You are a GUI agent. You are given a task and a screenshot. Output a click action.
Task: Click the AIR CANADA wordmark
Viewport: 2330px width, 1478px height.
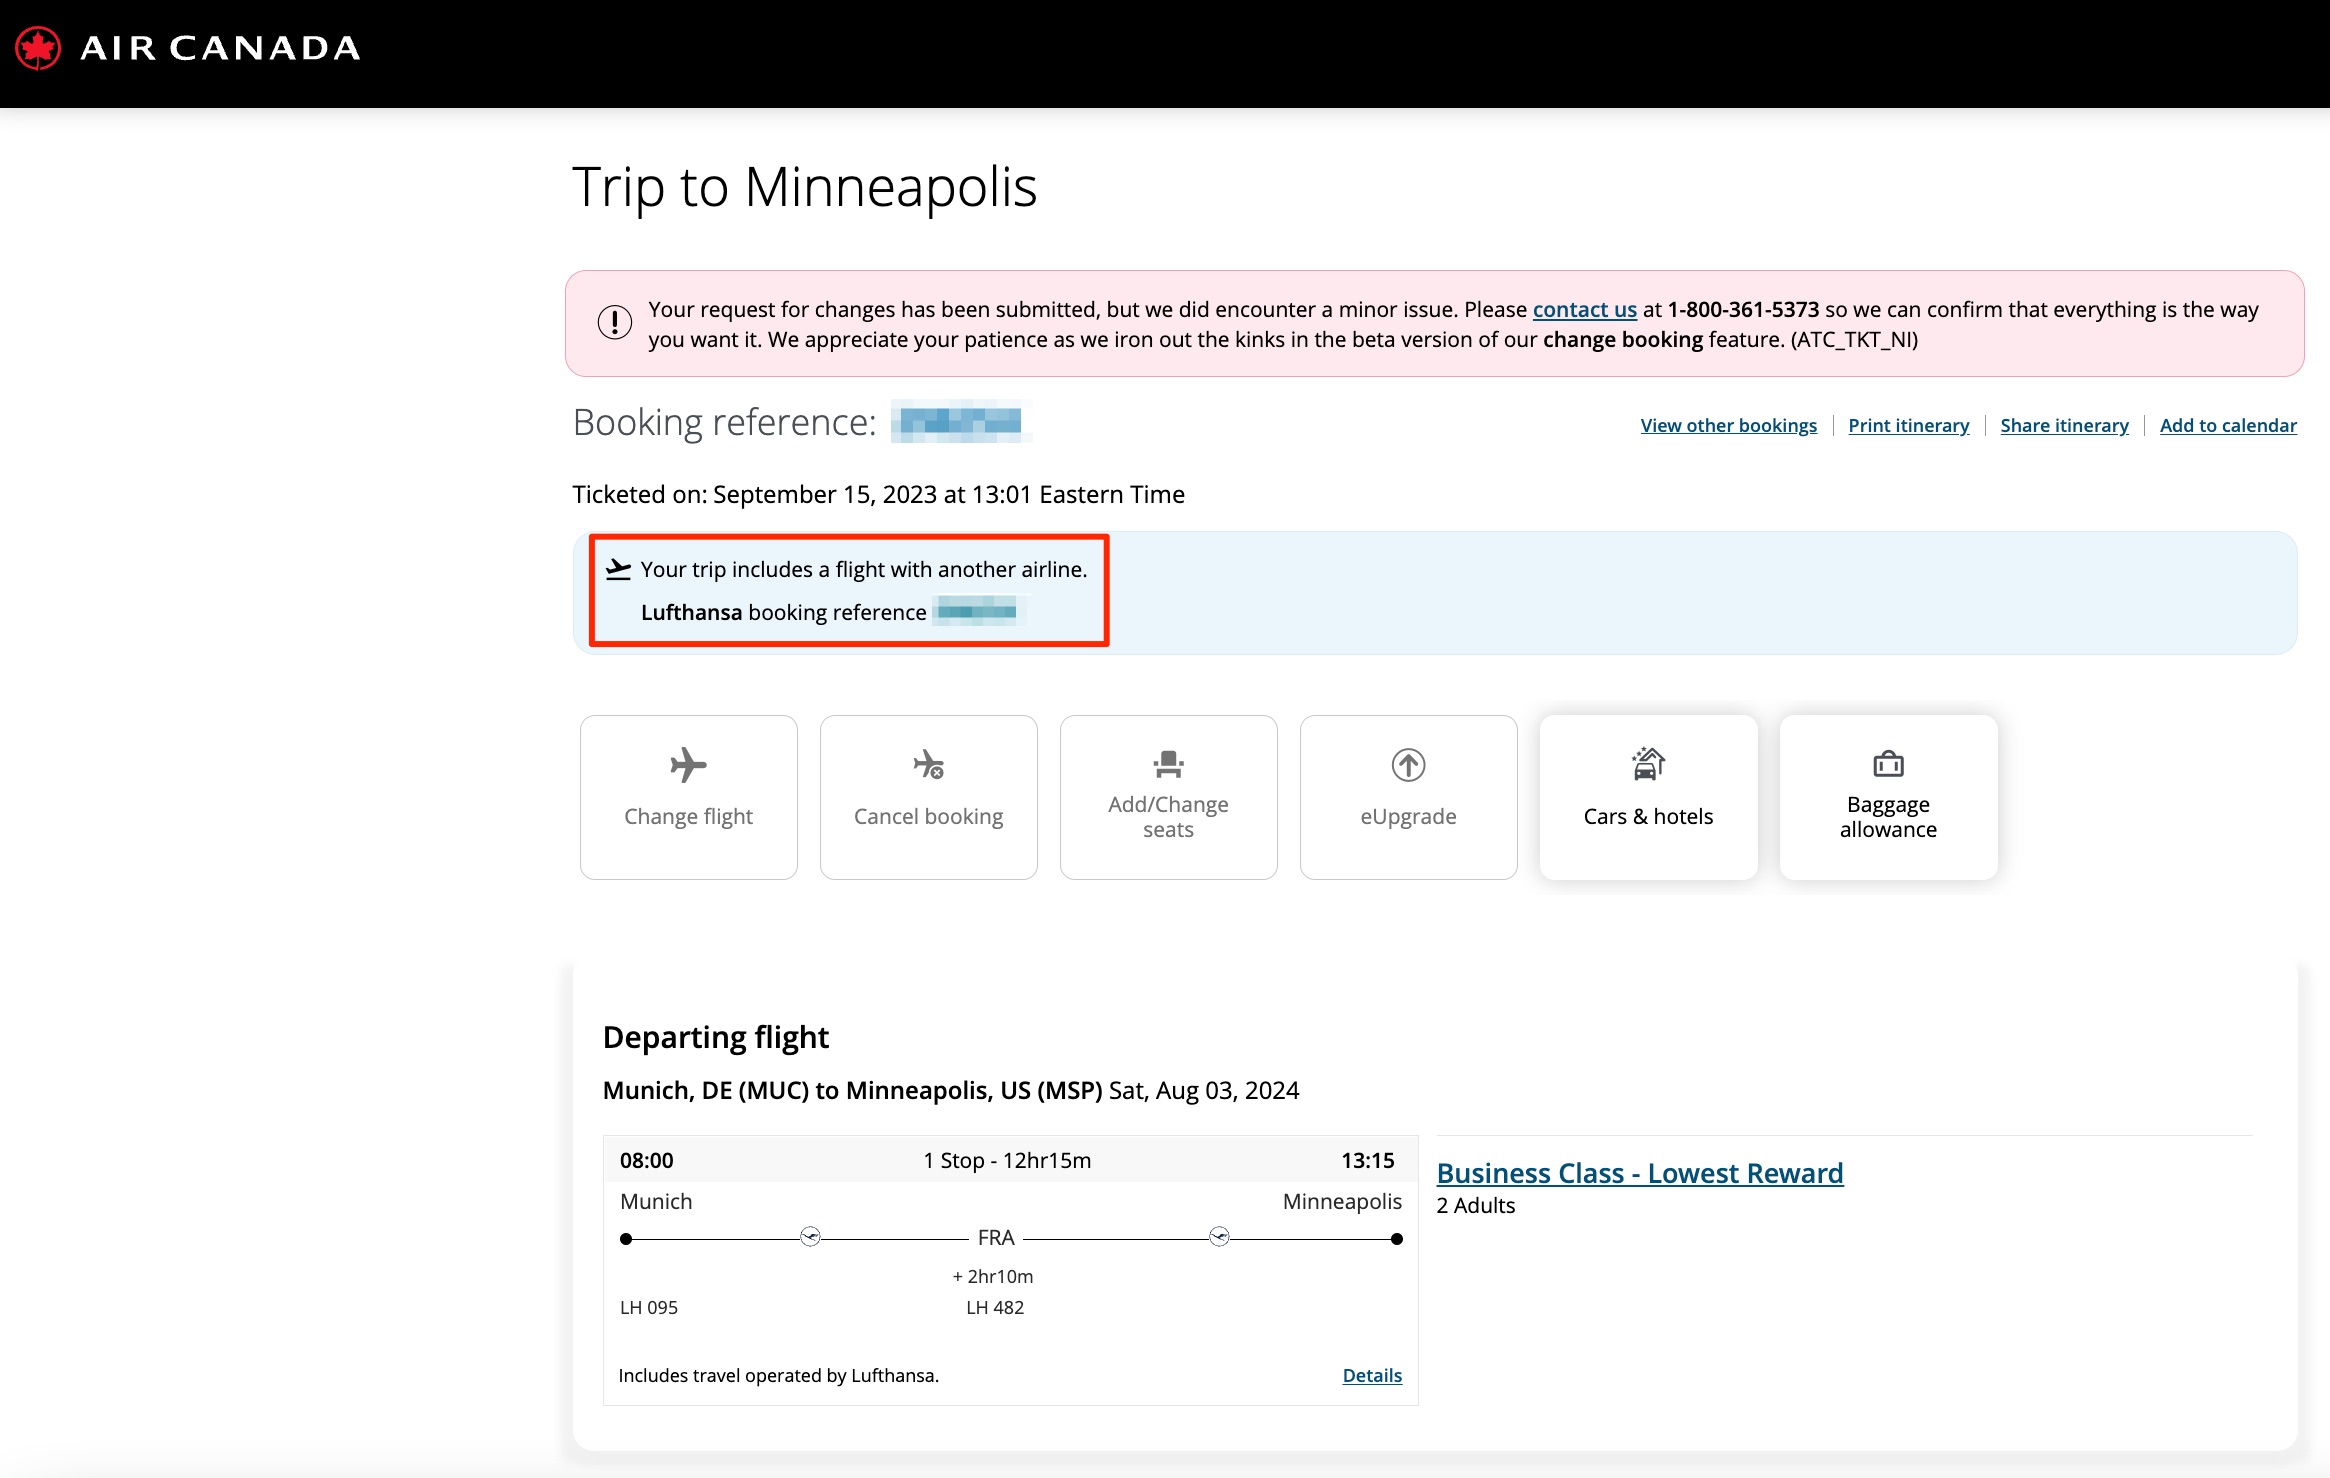coord(220,48)
